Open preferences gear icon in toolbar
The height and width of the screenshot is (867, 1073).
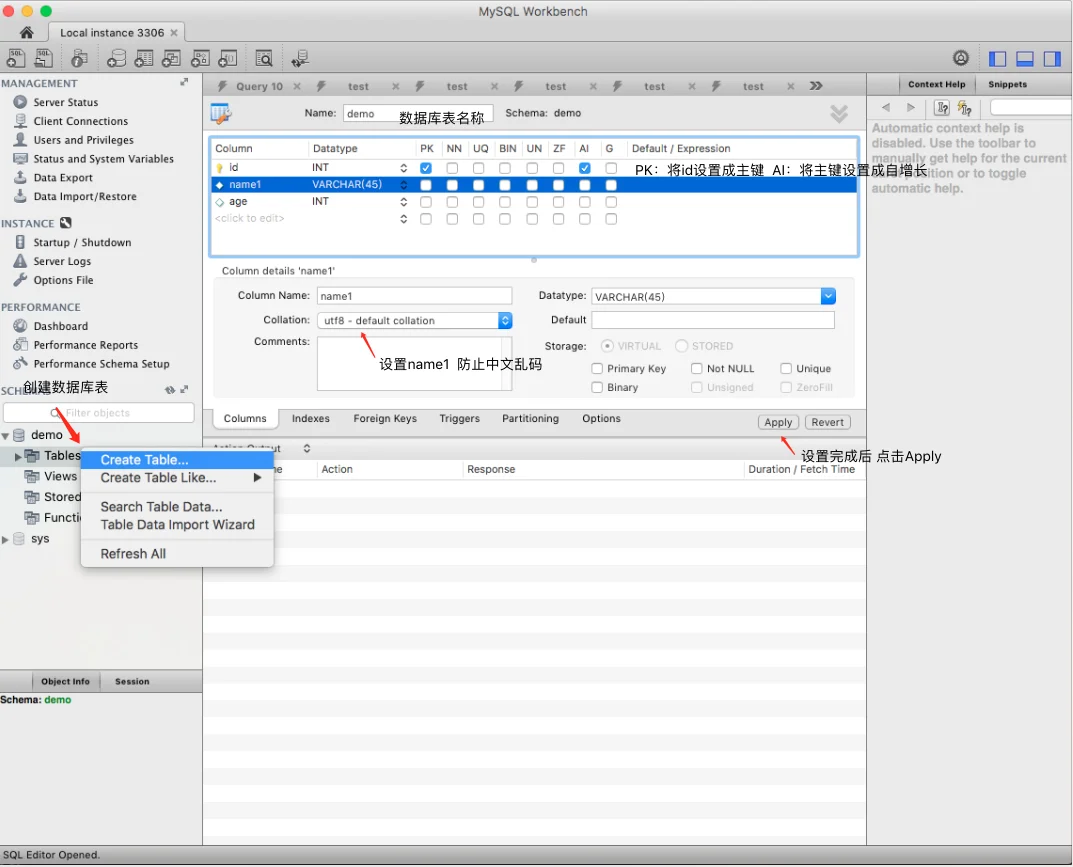[961, 58]
